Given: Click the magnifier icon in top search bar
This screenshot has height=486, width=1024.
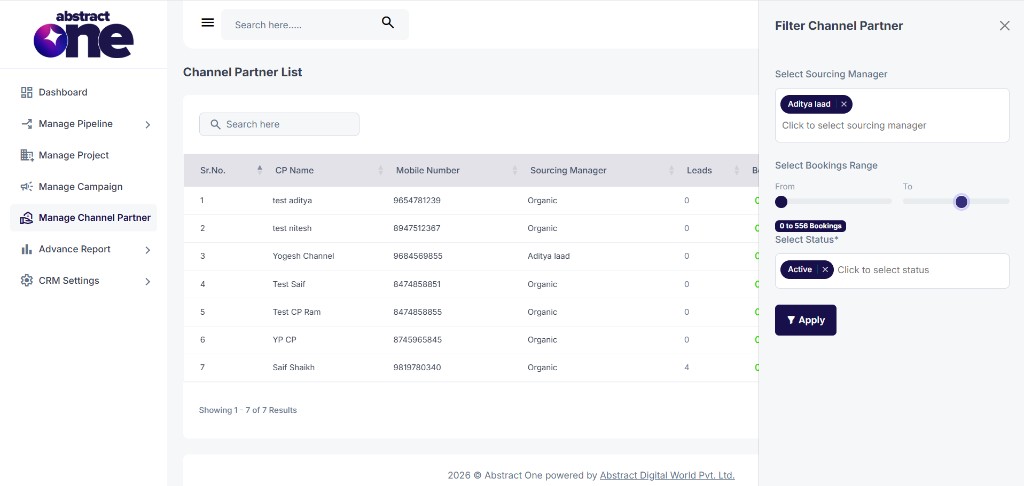Looking at the screenshot, I should tap(388, 23).
